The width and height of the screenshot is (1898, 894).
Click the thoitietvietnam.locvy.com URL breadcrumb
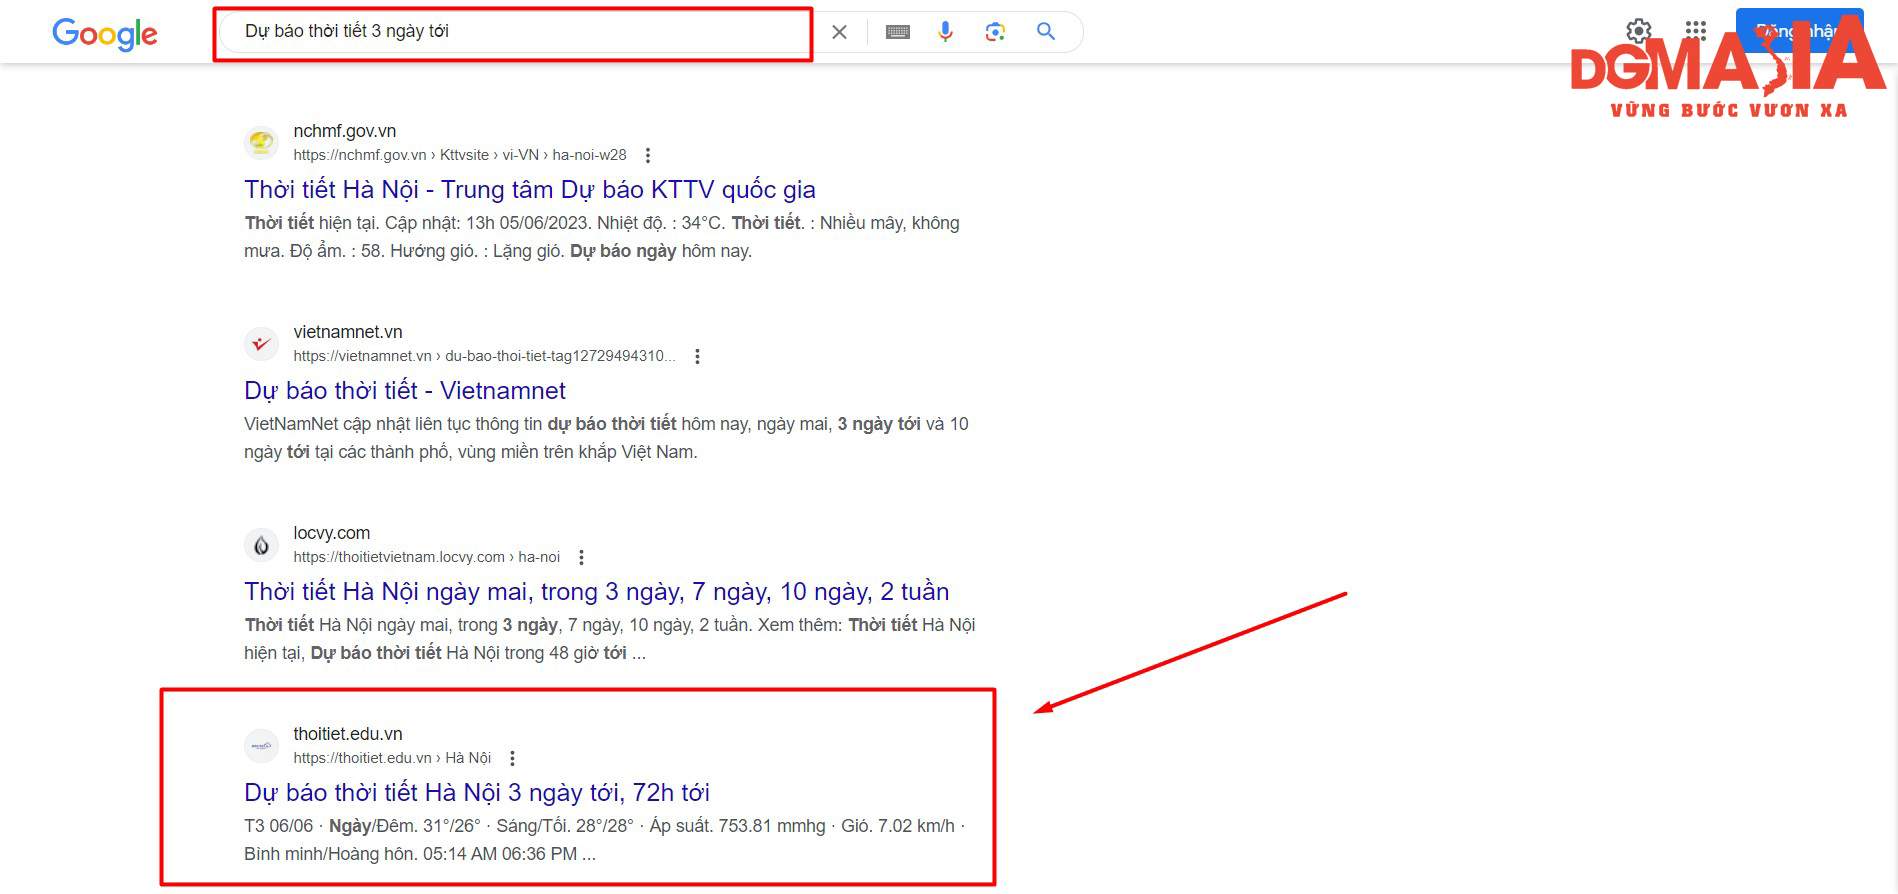click(426, 557)
